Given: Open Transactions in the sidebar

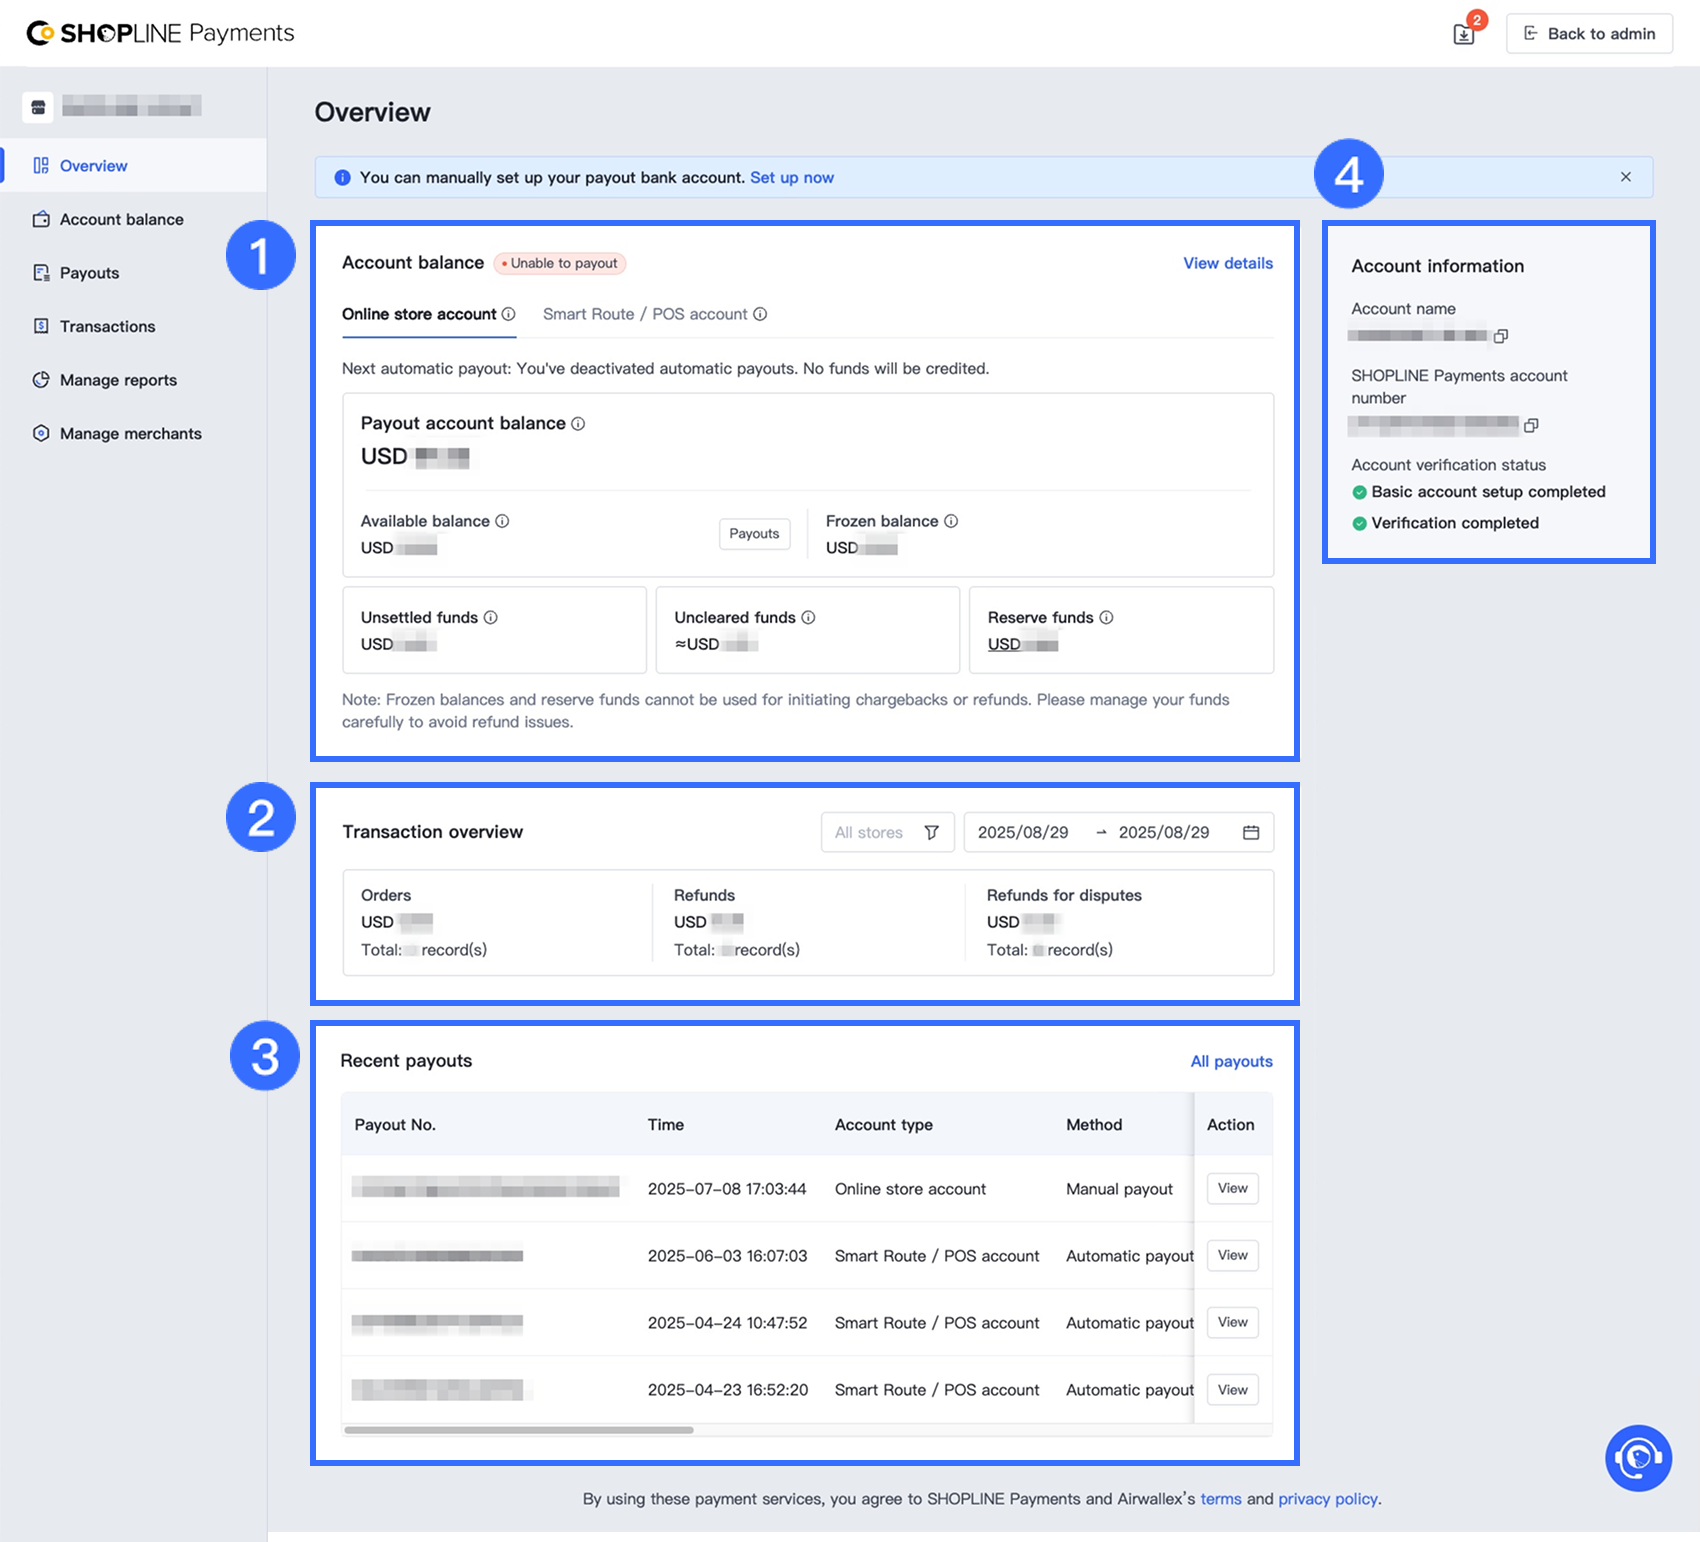Looking at the screenshot, I should pyautogui.click(x=107, y=326).
